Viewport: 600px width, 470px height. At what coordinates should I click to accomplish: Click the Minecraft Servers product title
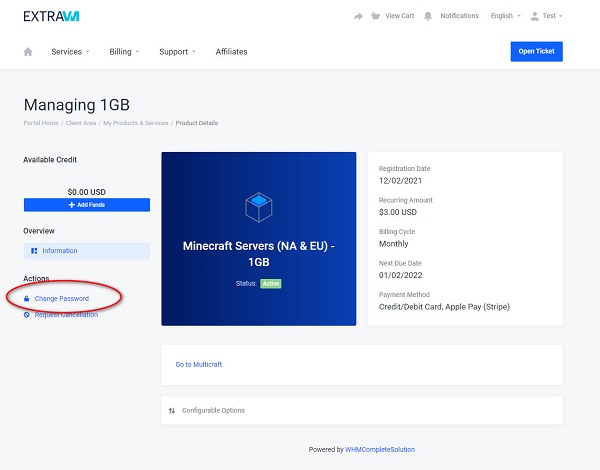(x=259, y=254)
